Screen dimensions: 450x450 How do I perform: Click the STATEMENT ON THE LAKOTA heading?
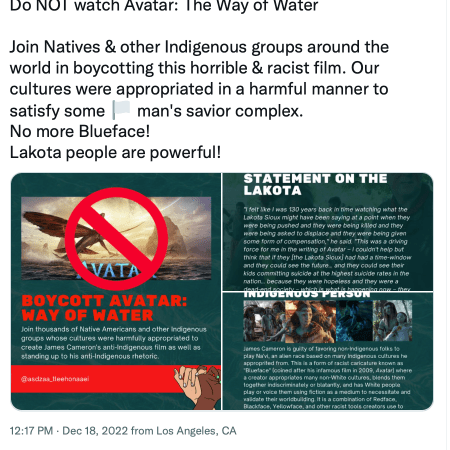(315, 184)
